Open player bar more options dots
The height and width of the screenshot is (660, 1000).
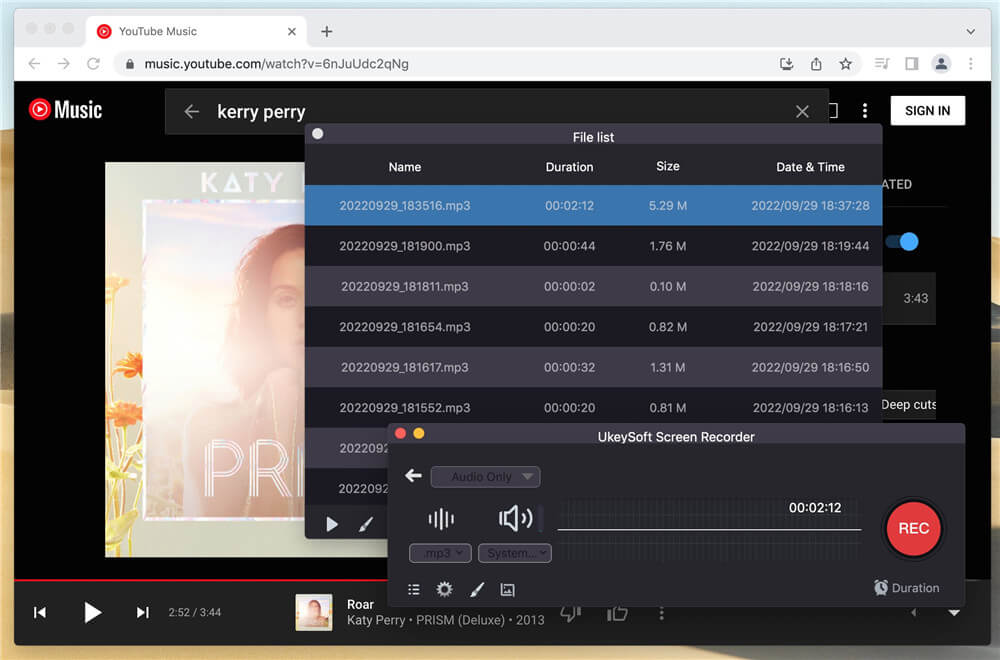point(661,613)
